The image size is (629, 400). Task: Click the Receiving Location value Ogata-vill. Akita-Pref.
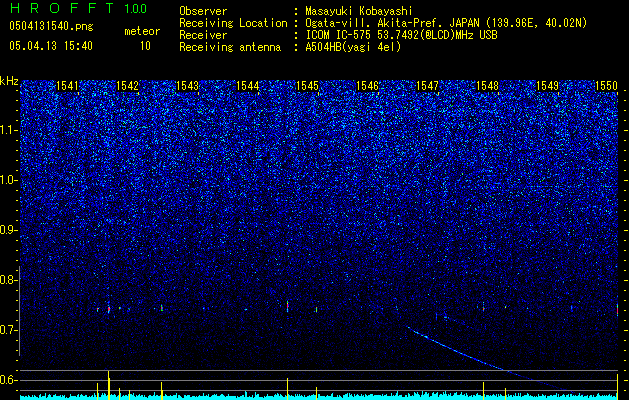tap(446, 23)
